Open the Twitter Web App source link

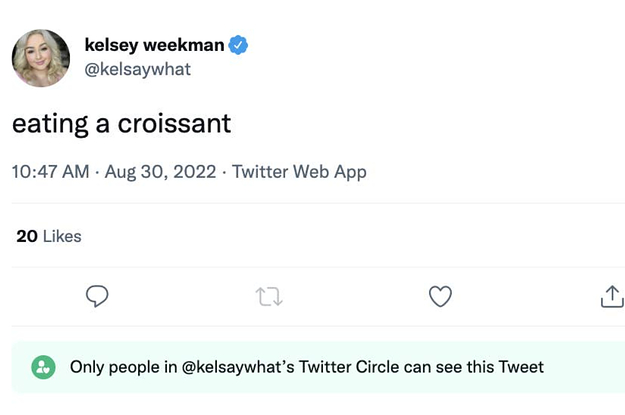point(299,172)
